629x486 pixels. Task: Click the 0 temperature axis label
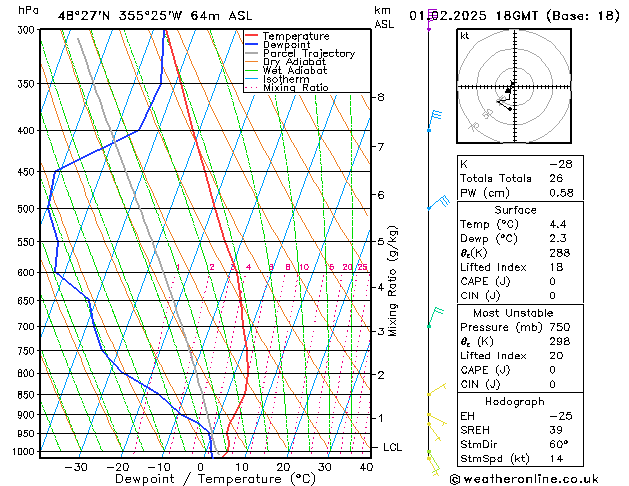tap(200, 467)
